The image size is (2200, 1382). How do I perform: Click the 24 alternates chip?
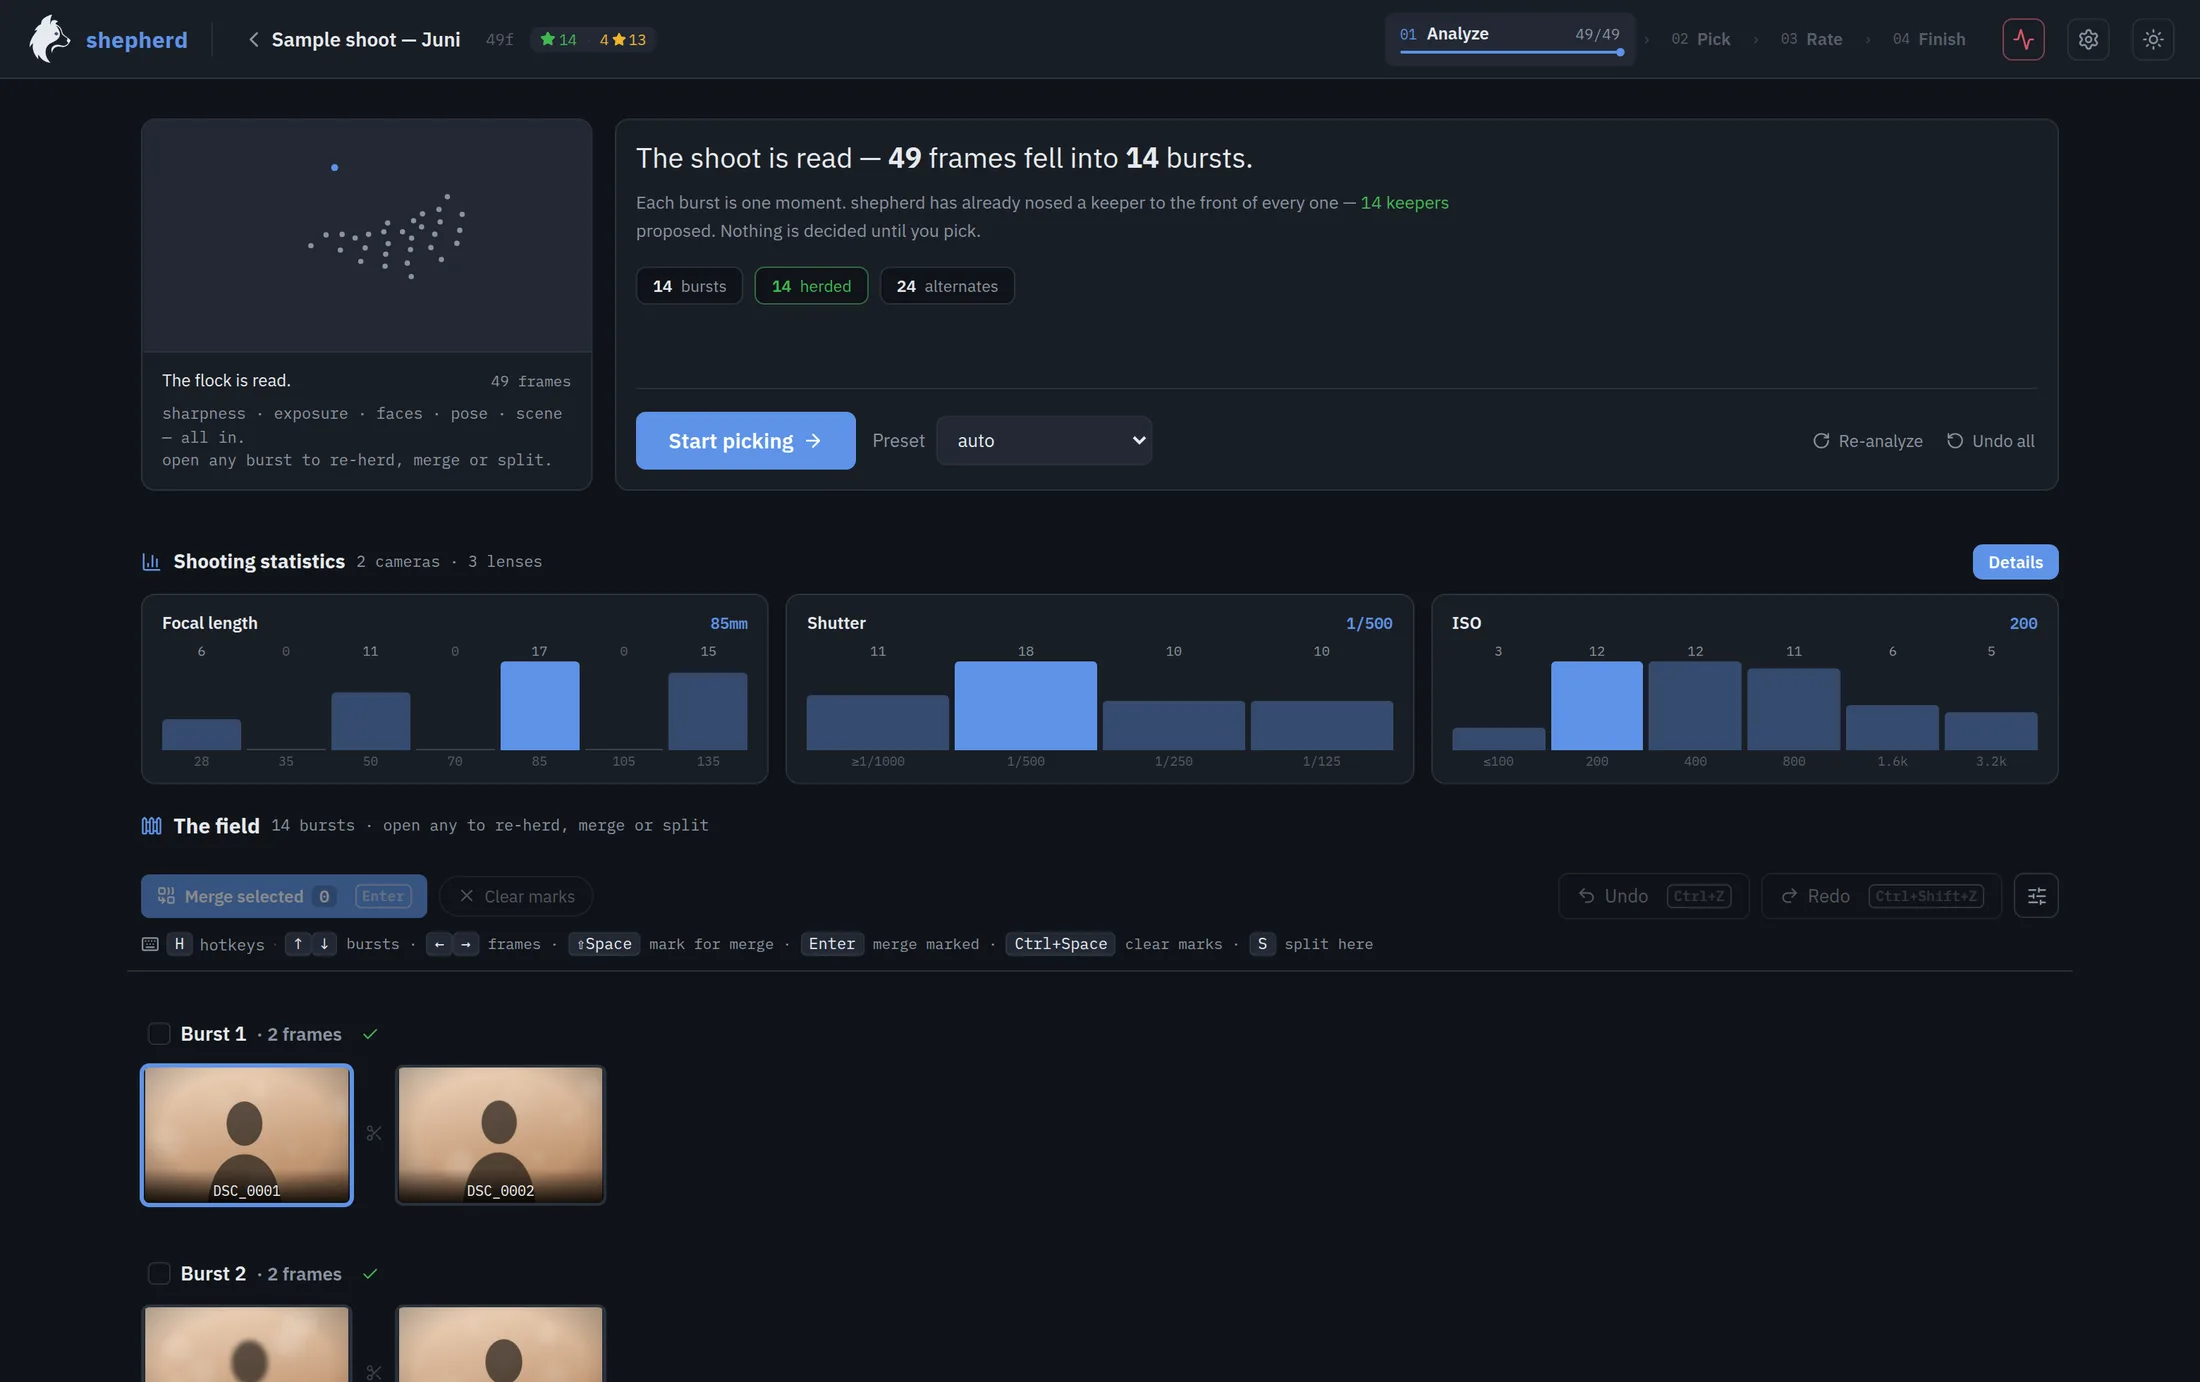coord(947,286)
